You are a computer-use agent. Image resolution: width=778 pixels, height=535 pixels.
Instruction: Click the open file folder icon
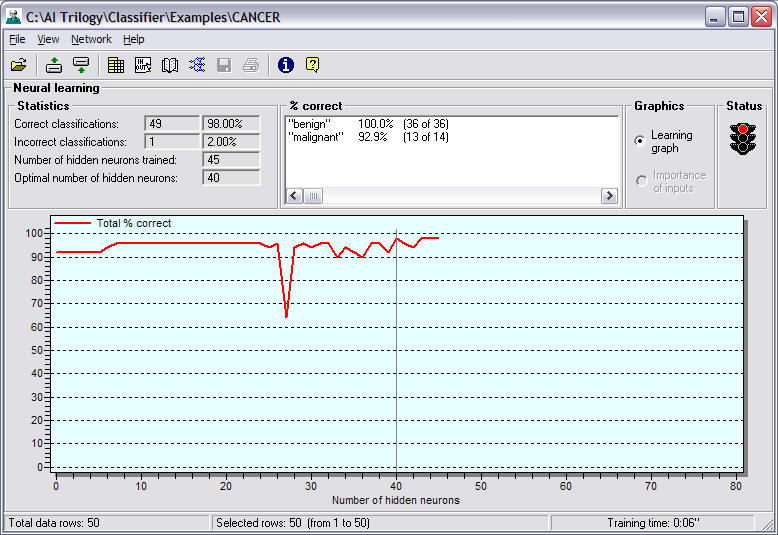click(19, 65)
